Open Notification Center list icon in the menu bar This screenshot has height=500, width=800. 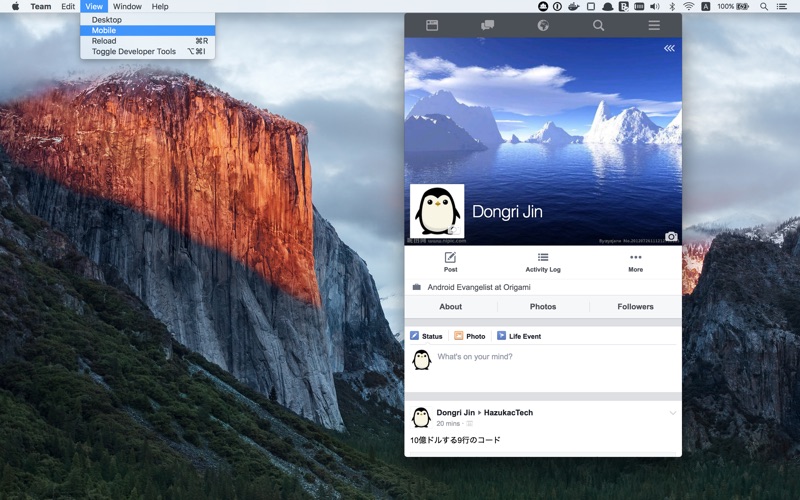(x=781, y=6)
